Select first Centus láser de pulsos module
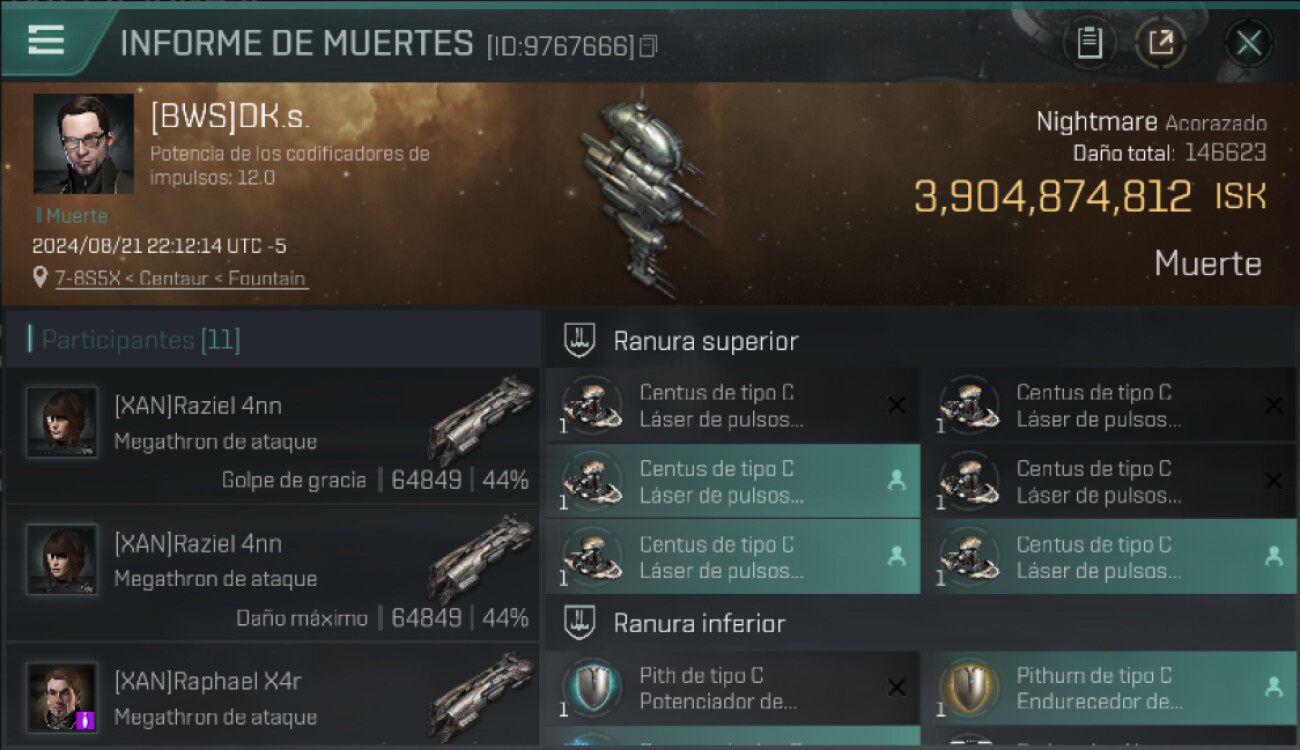 click(x=732, y=406)
